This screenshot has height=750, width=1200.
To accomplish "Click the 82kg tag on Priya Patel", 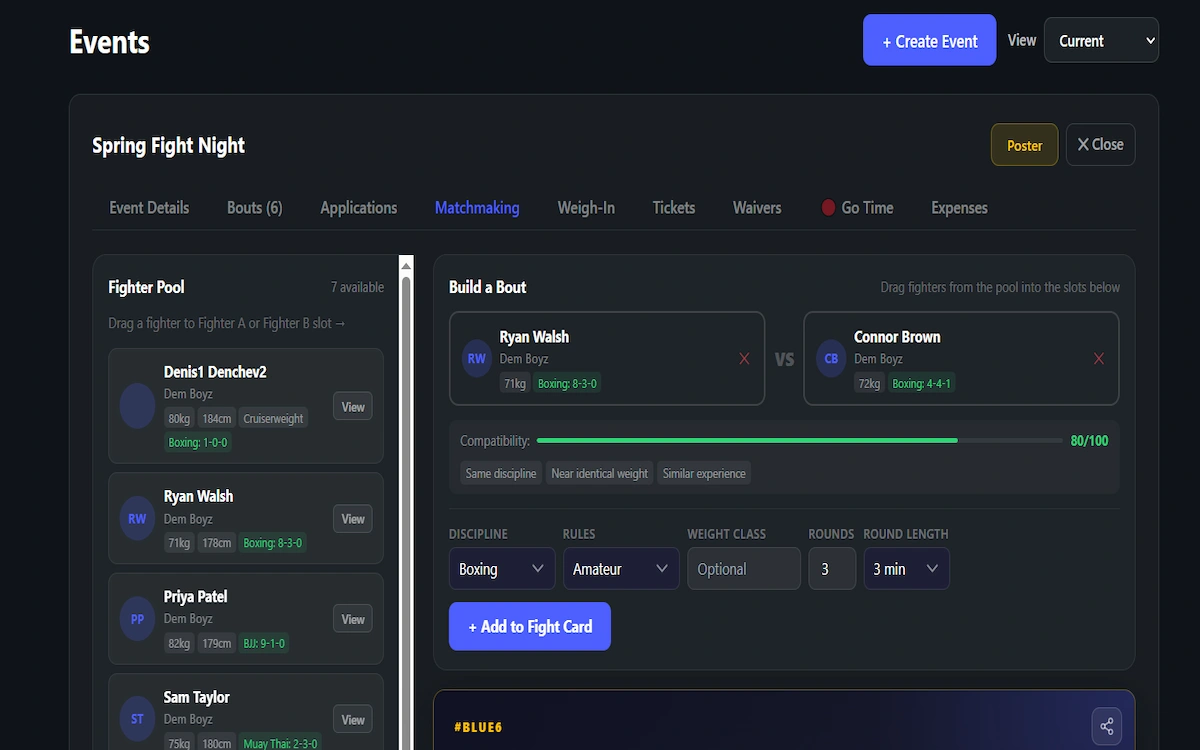I will (x=179, y=643).
